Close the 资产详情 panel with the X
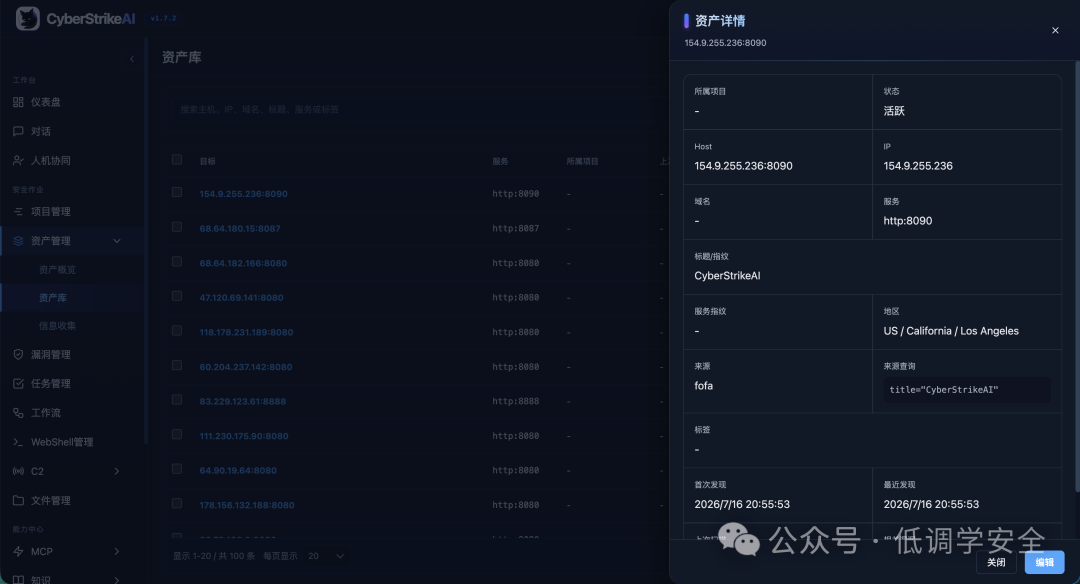This screenshot has width=1080, height=584. pyautogui.click(x=1055, y=30)
